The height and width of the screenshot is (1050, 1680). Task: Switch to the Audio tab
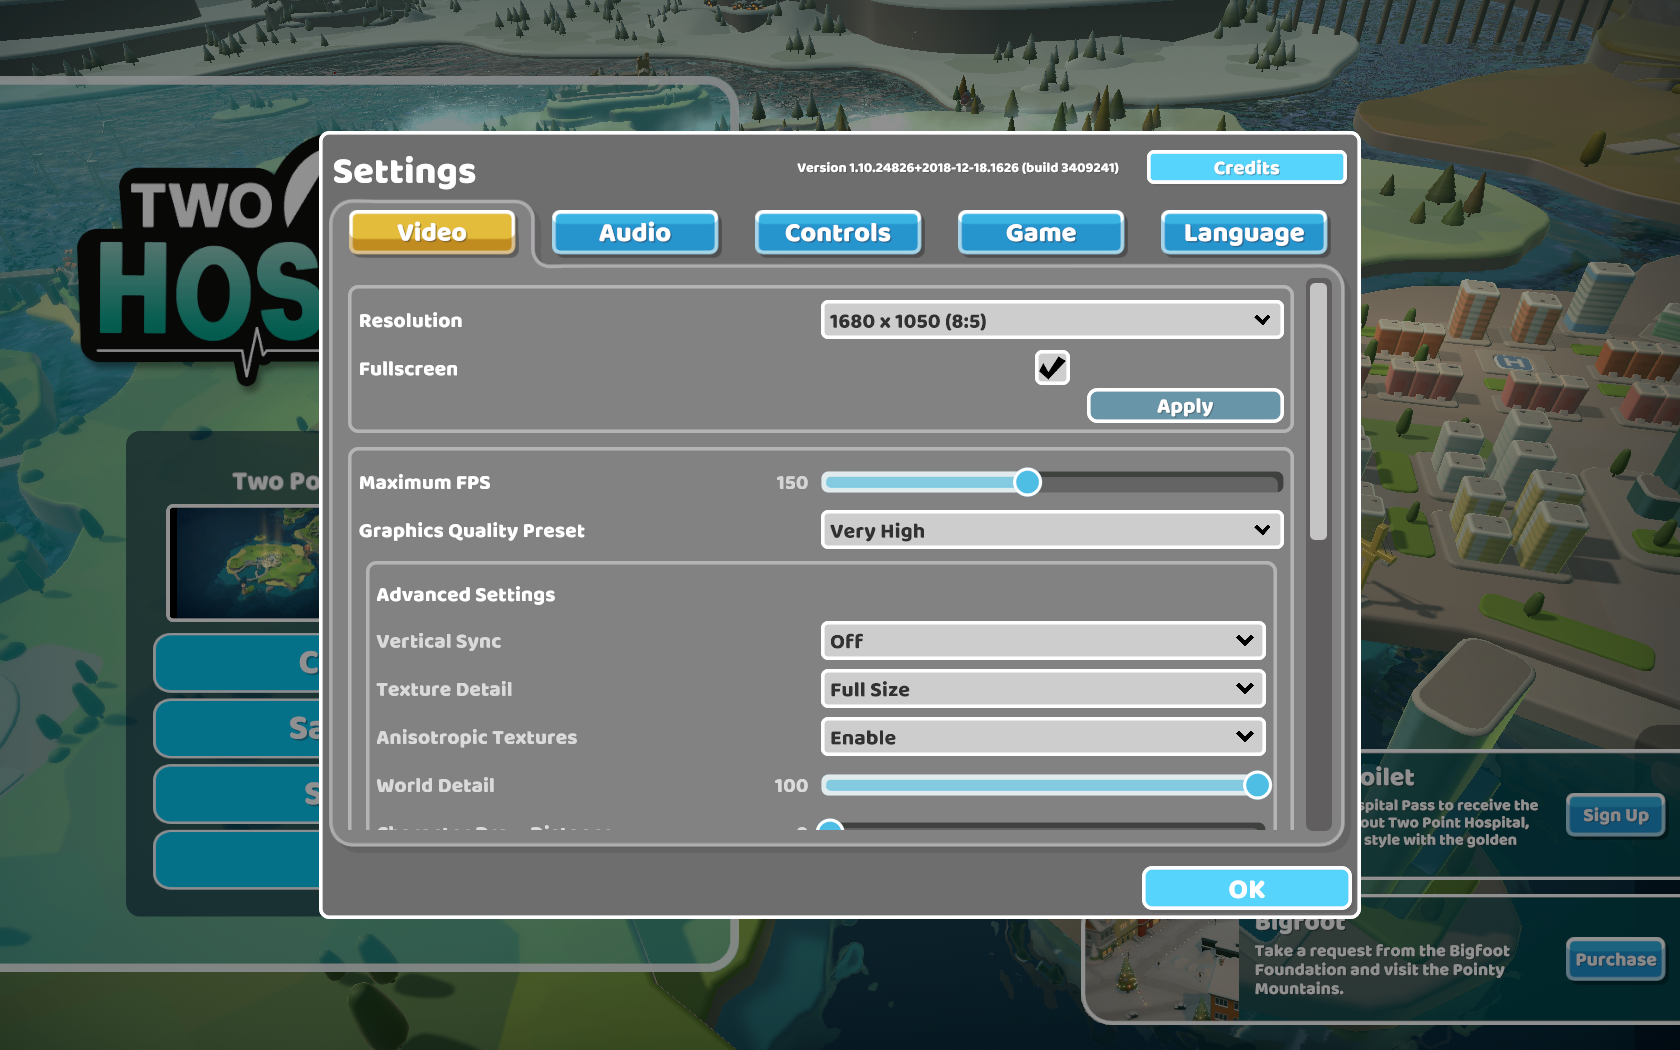click(635, 233)
